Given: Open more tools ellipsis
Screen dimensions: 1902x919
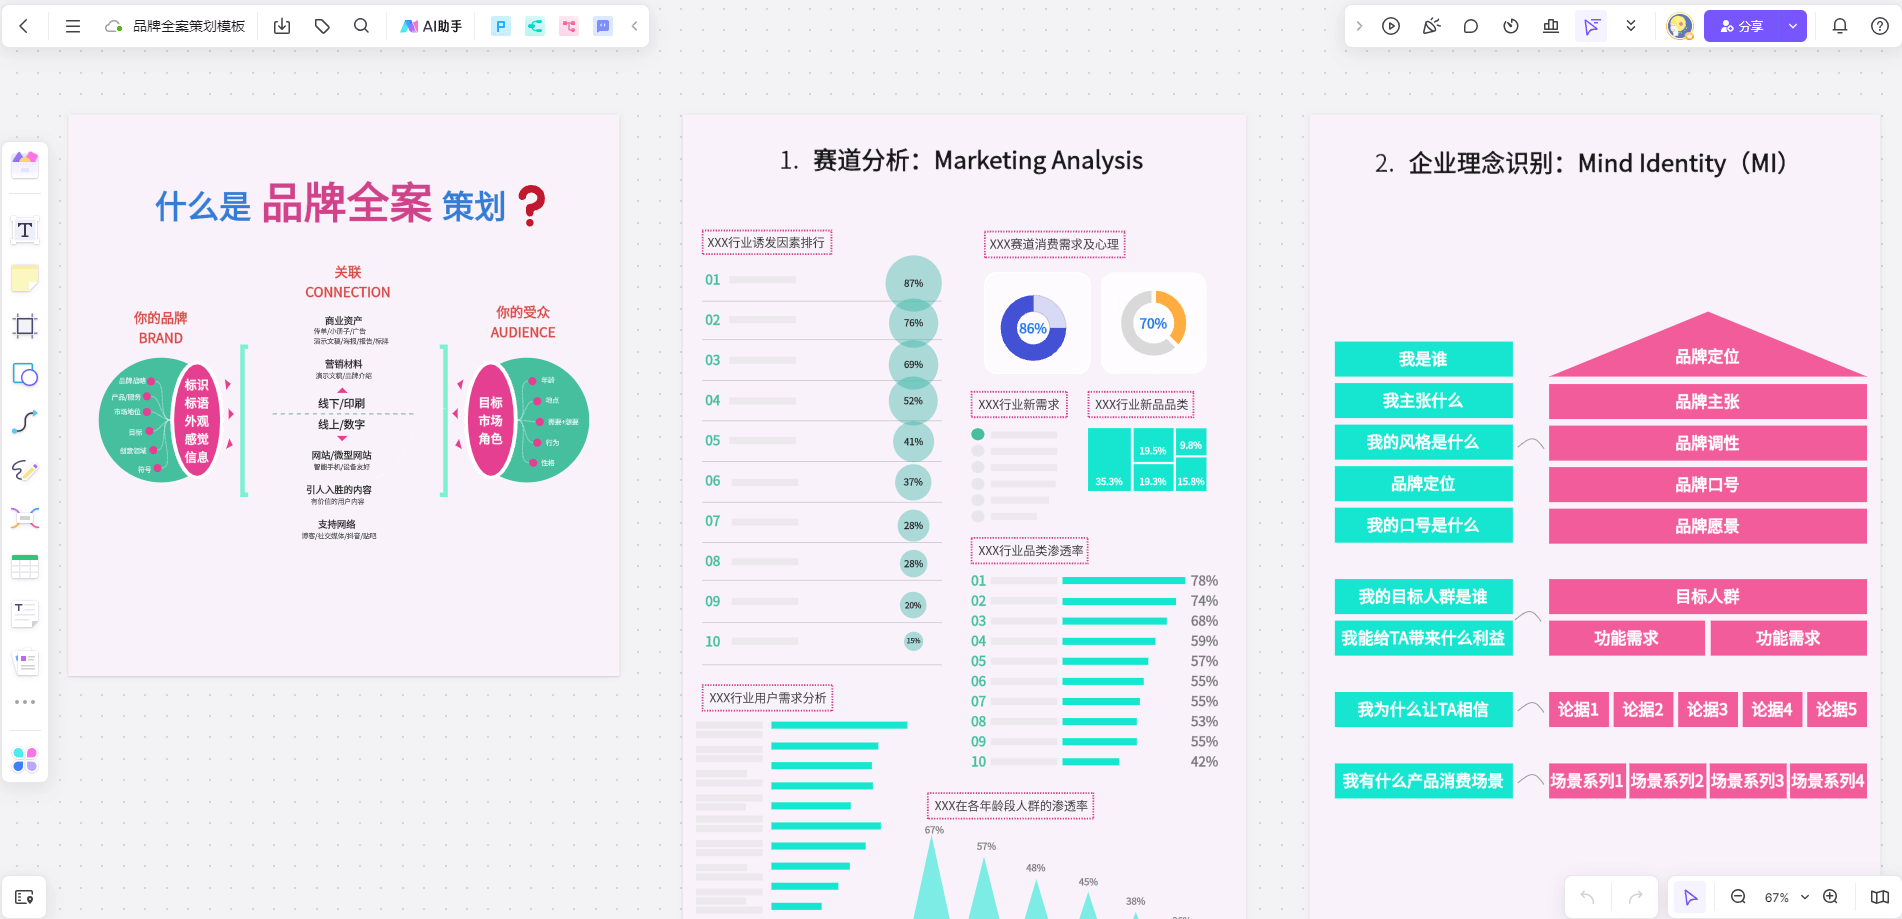Looking at the screenshot, I should click(x=25, y=702).
